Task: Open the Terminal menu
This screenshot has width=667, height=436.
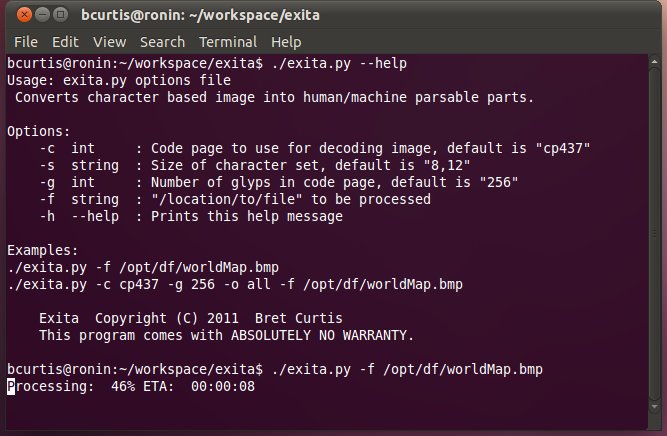Action: 227,42
